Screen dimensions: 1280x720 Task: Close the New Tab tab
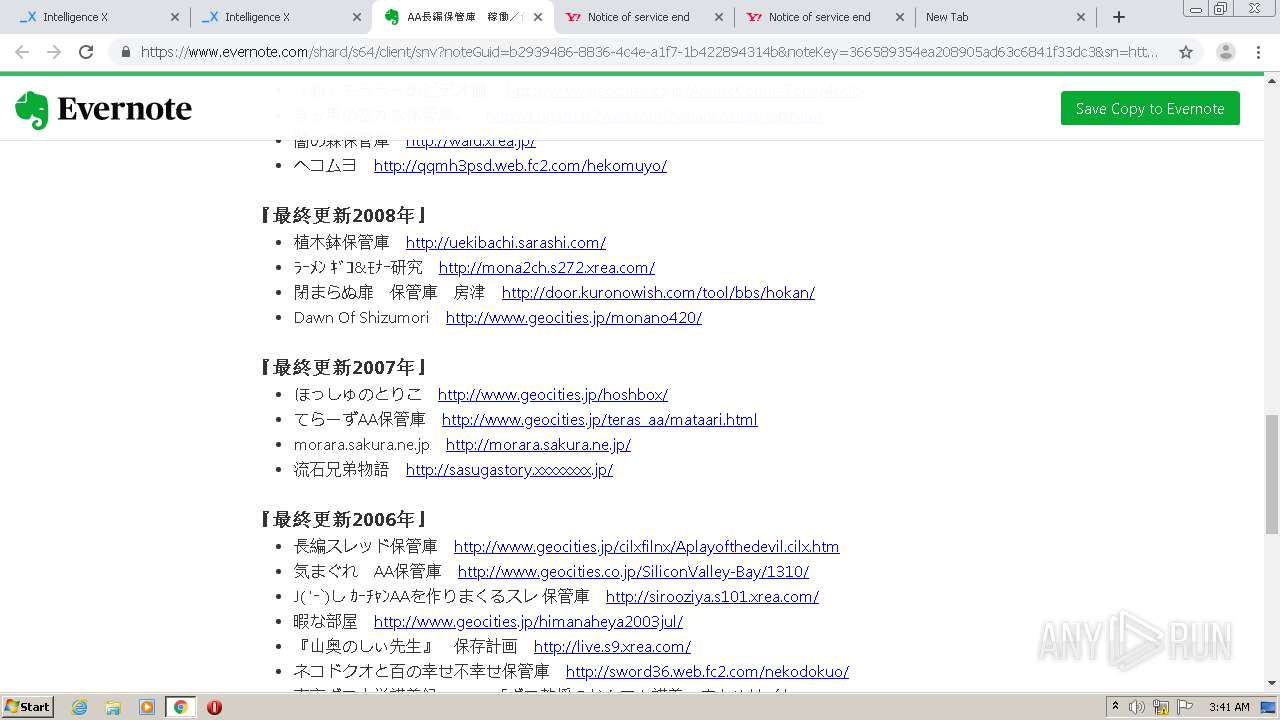1081,17
